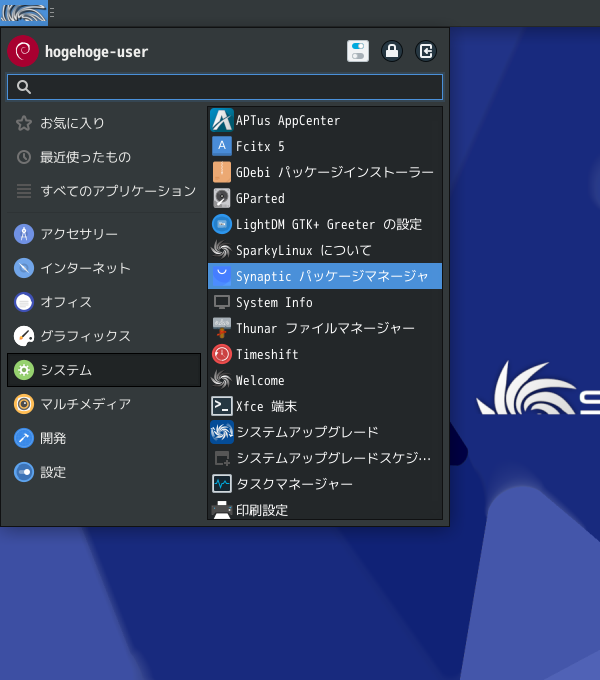
Task: Open Xfce terminal
Action: (325, 406)
